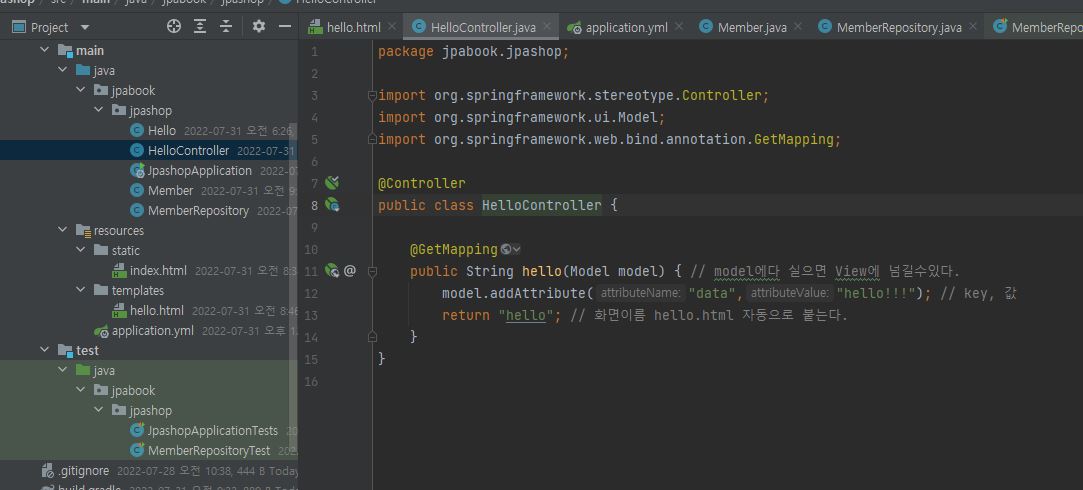1083x490 pixels.
Task: Click the Collapse All icon in Project panel
Action: [x=227, y=27]
